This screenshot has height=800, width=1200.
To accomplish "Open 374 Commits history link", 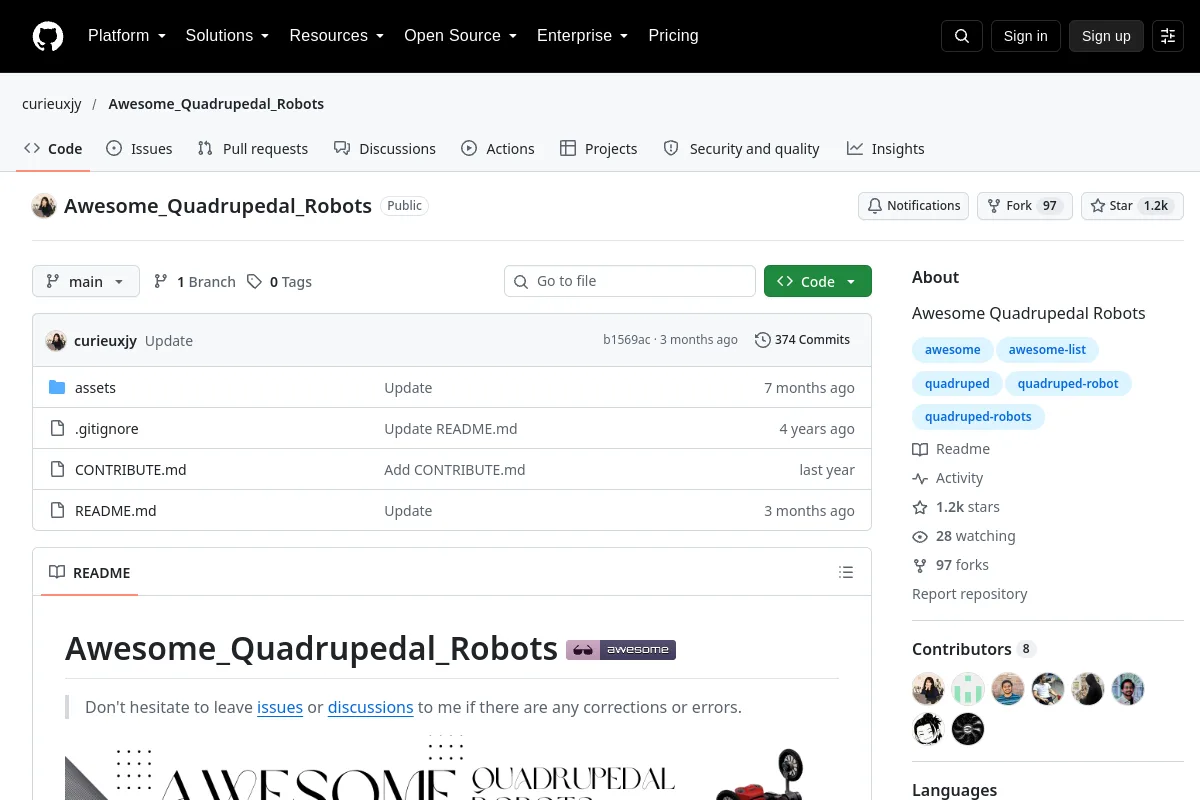I will 803,340.
